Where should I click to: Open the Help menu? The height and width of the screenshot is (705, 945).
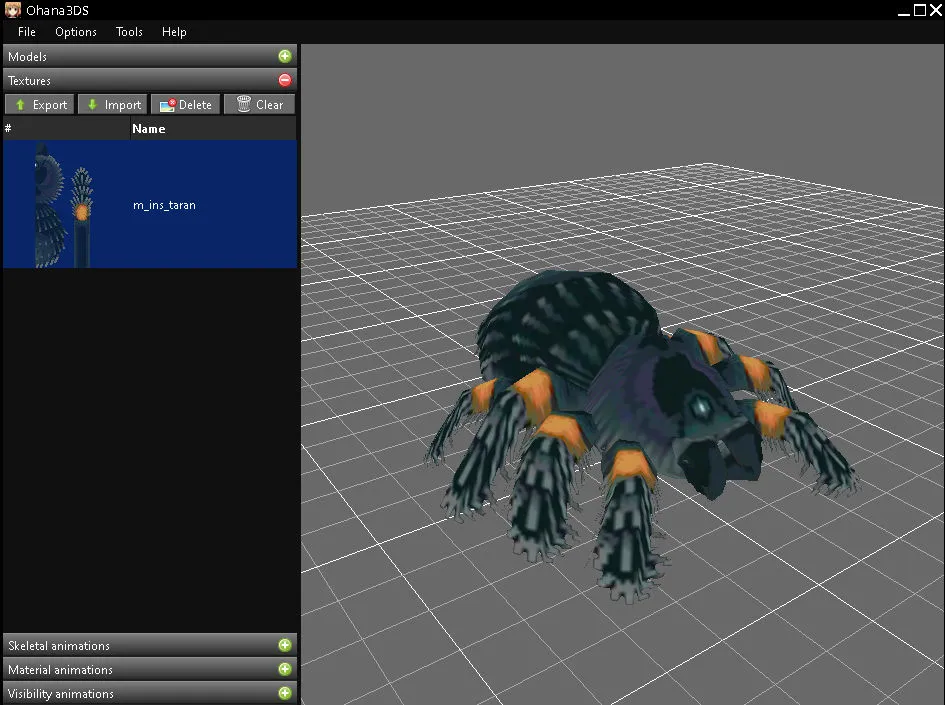point(174,32)
